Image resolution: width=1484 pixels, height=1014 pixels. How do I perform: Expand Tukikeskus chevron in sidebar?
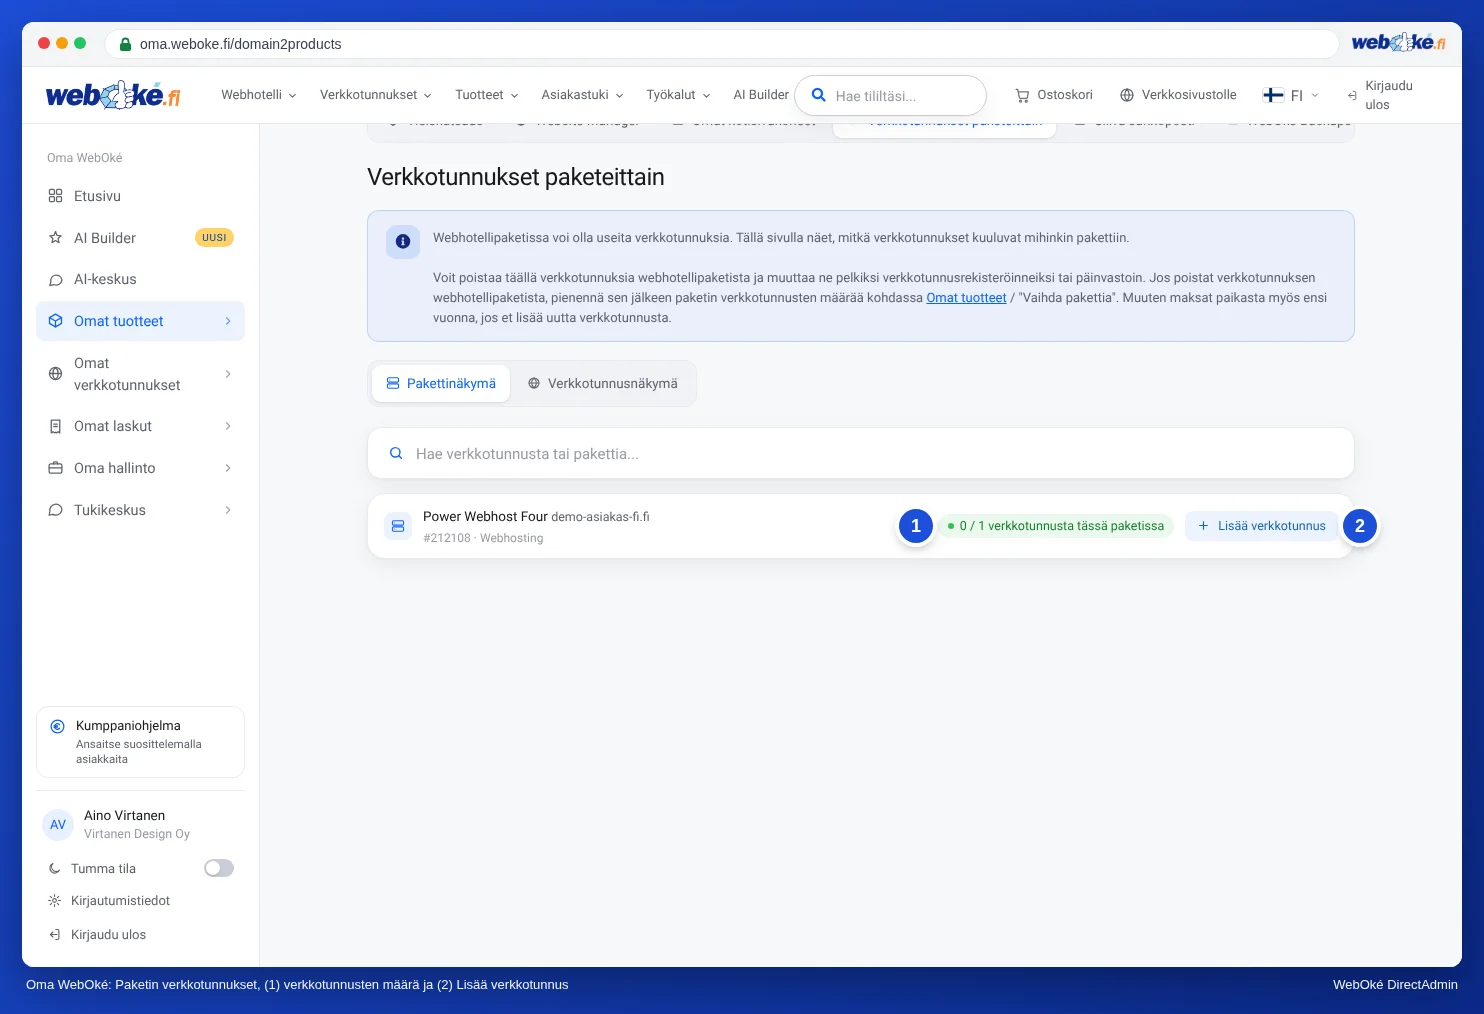coord(228,510)
